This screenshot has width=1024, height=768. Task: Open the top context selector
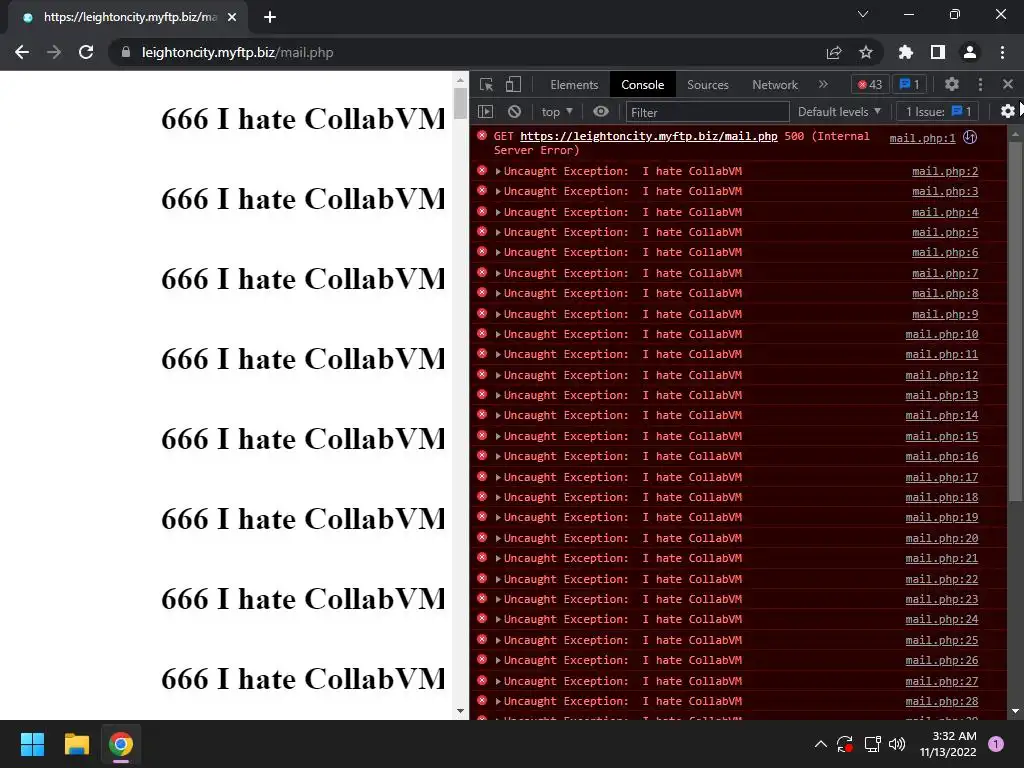tap(557, 112)
